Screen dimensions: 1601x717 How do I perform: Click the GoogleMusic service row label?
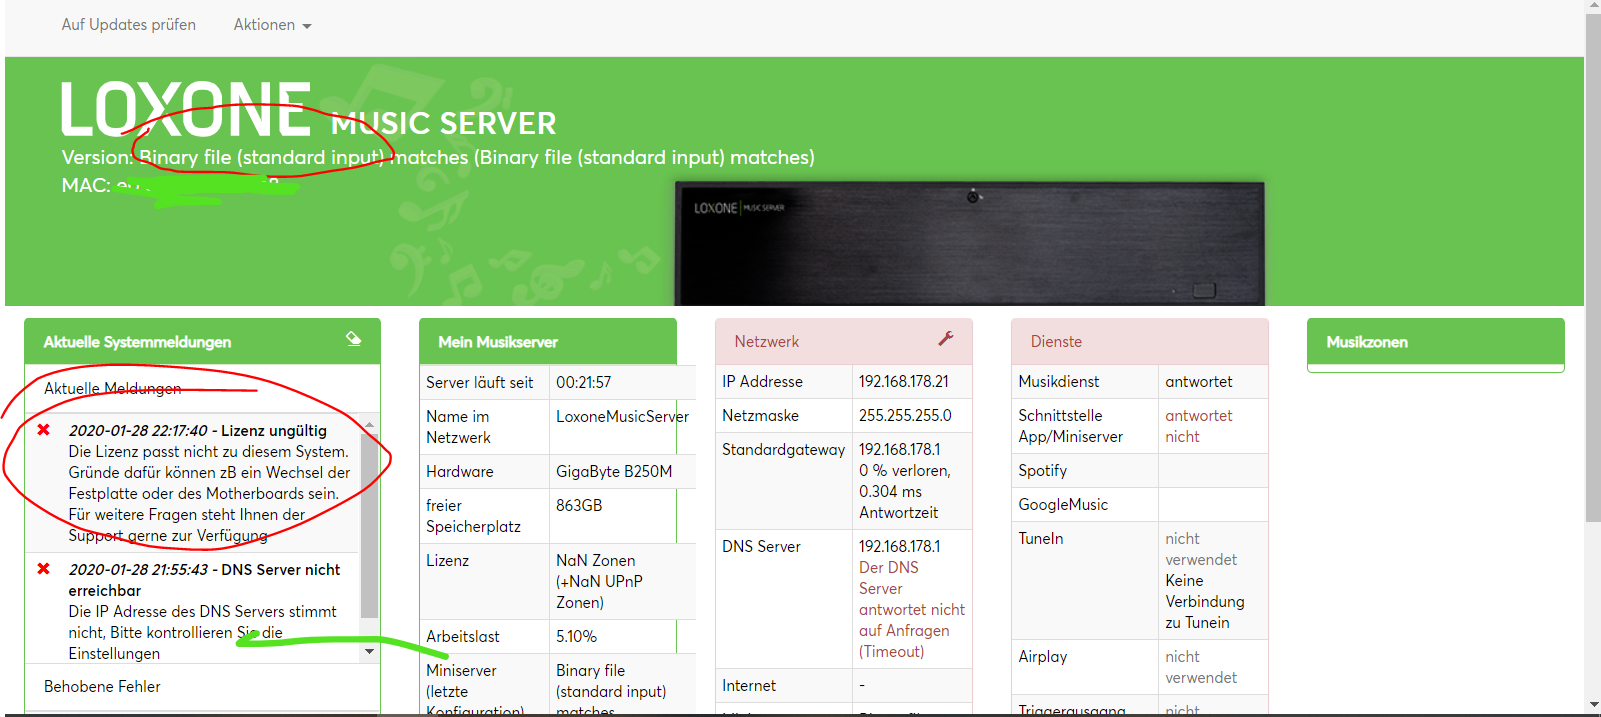tap(1063, 505)
